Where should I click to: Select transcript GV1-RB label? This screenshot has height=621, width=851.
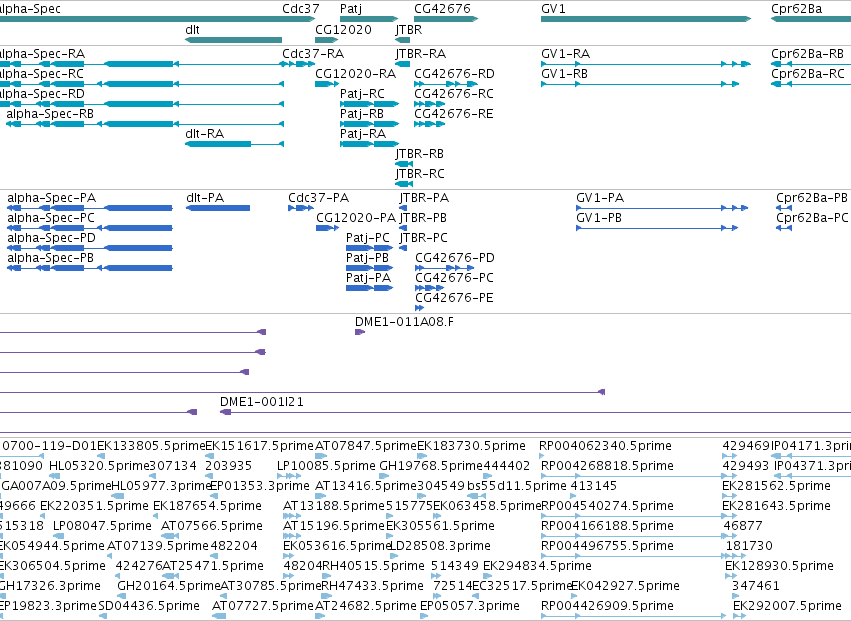point(564,73)
